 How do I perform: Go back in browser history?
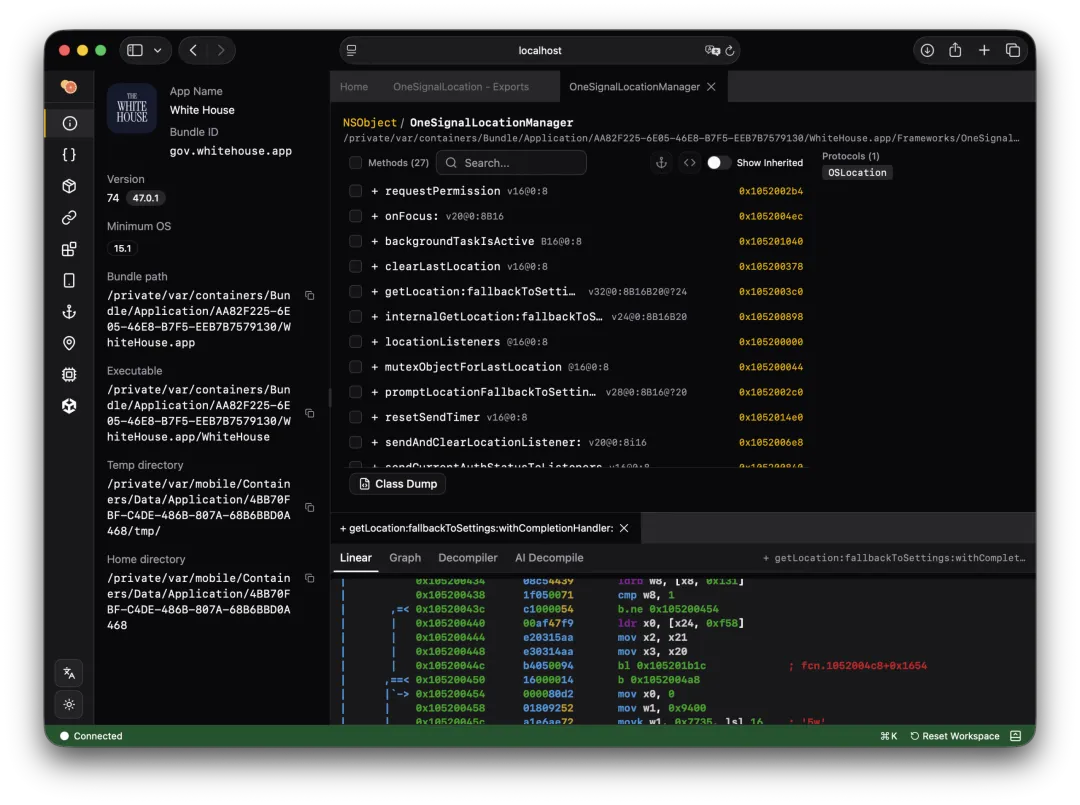[194, 50]
